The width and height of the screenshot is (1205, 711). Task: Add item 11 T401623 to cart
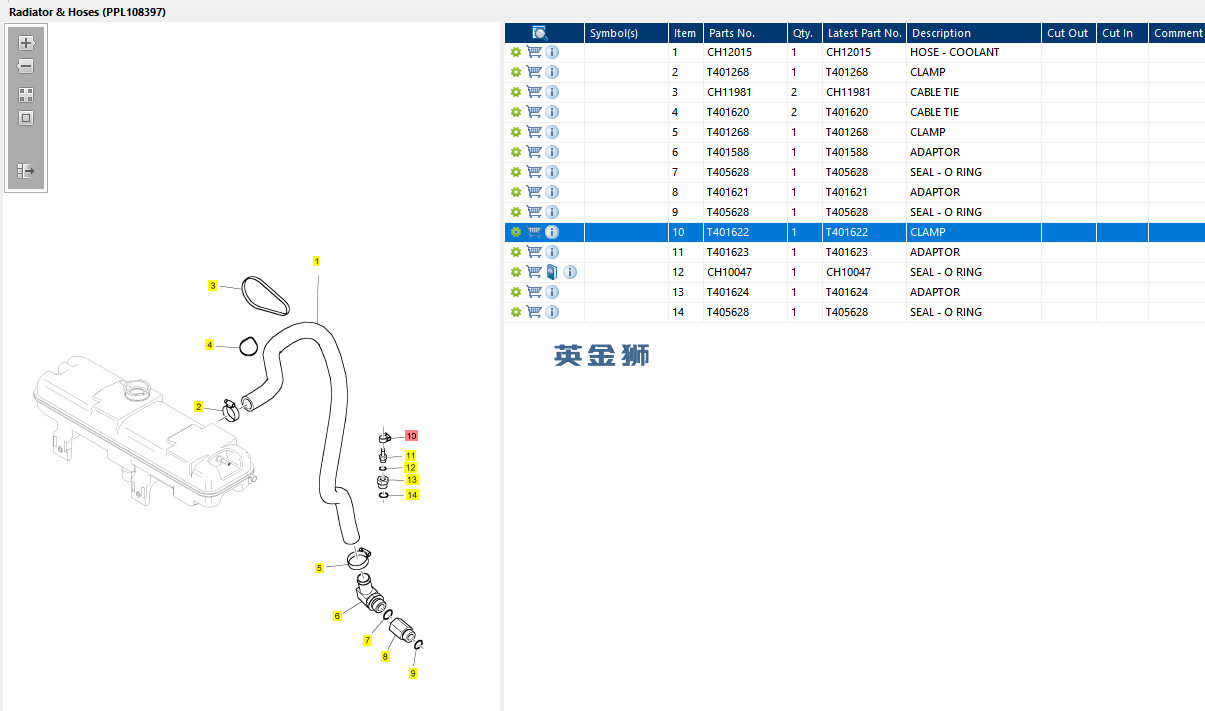tap(534, 252)
